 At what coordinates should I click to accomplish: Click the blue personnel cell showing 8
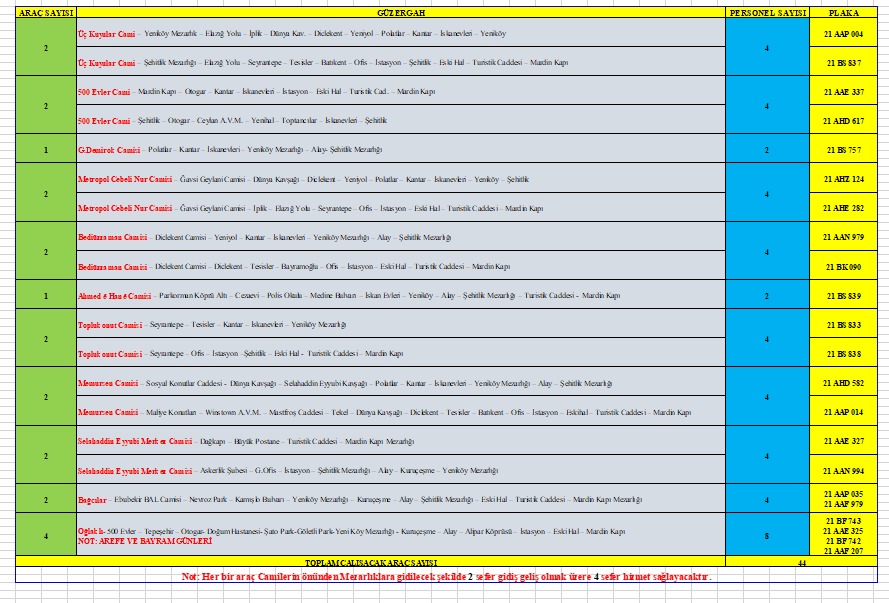[766, 535]
